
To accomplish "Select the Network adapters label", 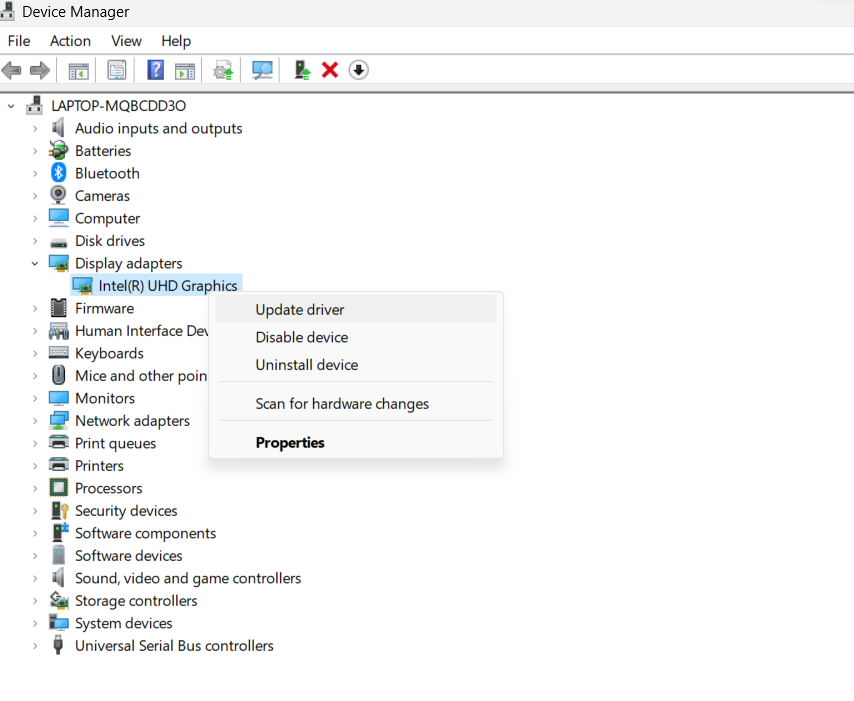I will [x=132, y=420].
